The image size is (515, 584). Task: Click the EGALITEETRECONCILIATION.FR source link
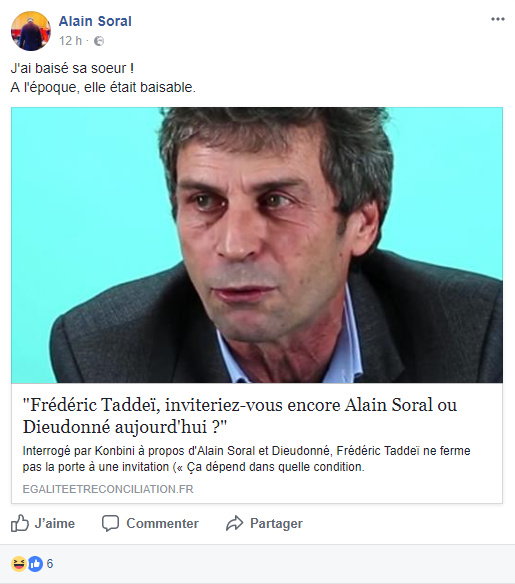coord(108,489)
